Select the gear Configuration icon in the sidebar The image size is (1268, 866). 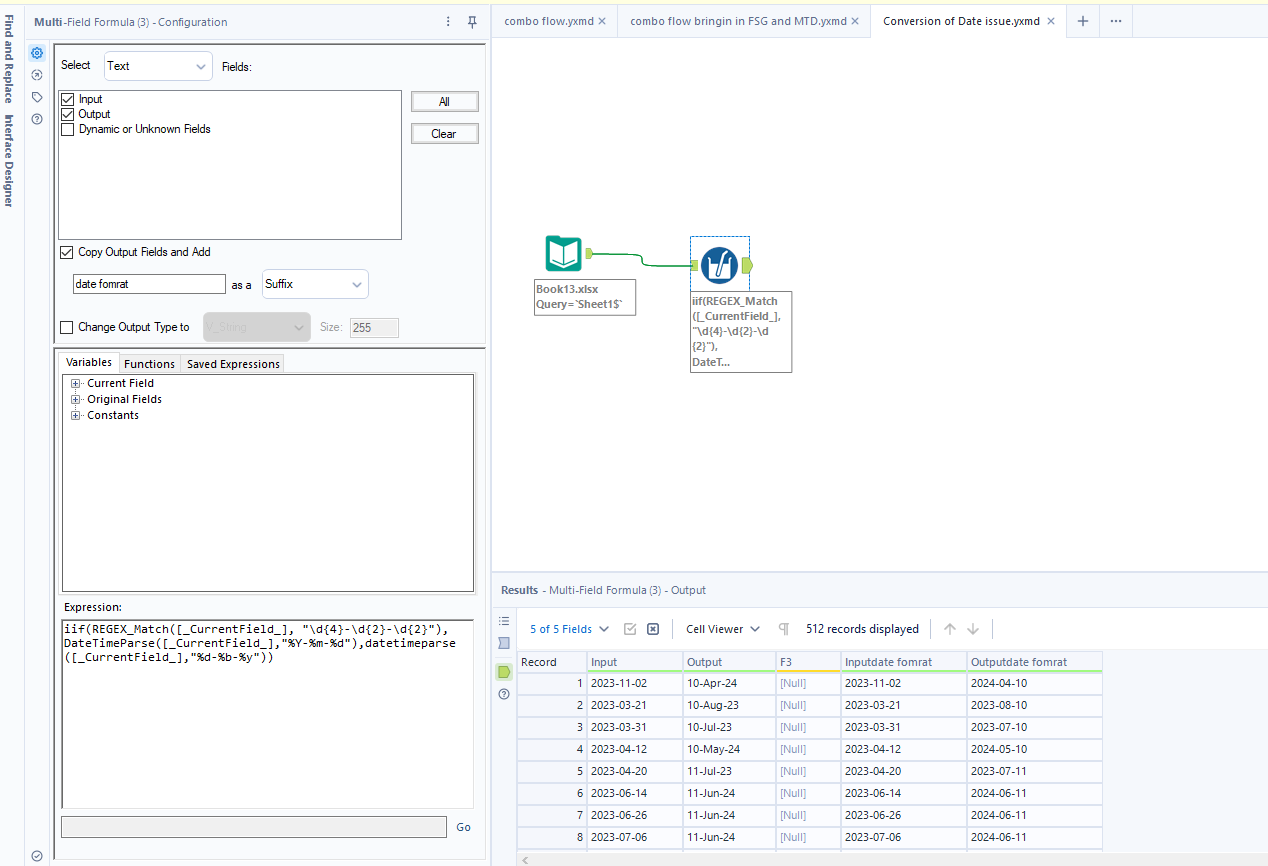pyautogui.click(x=37, y=53)
